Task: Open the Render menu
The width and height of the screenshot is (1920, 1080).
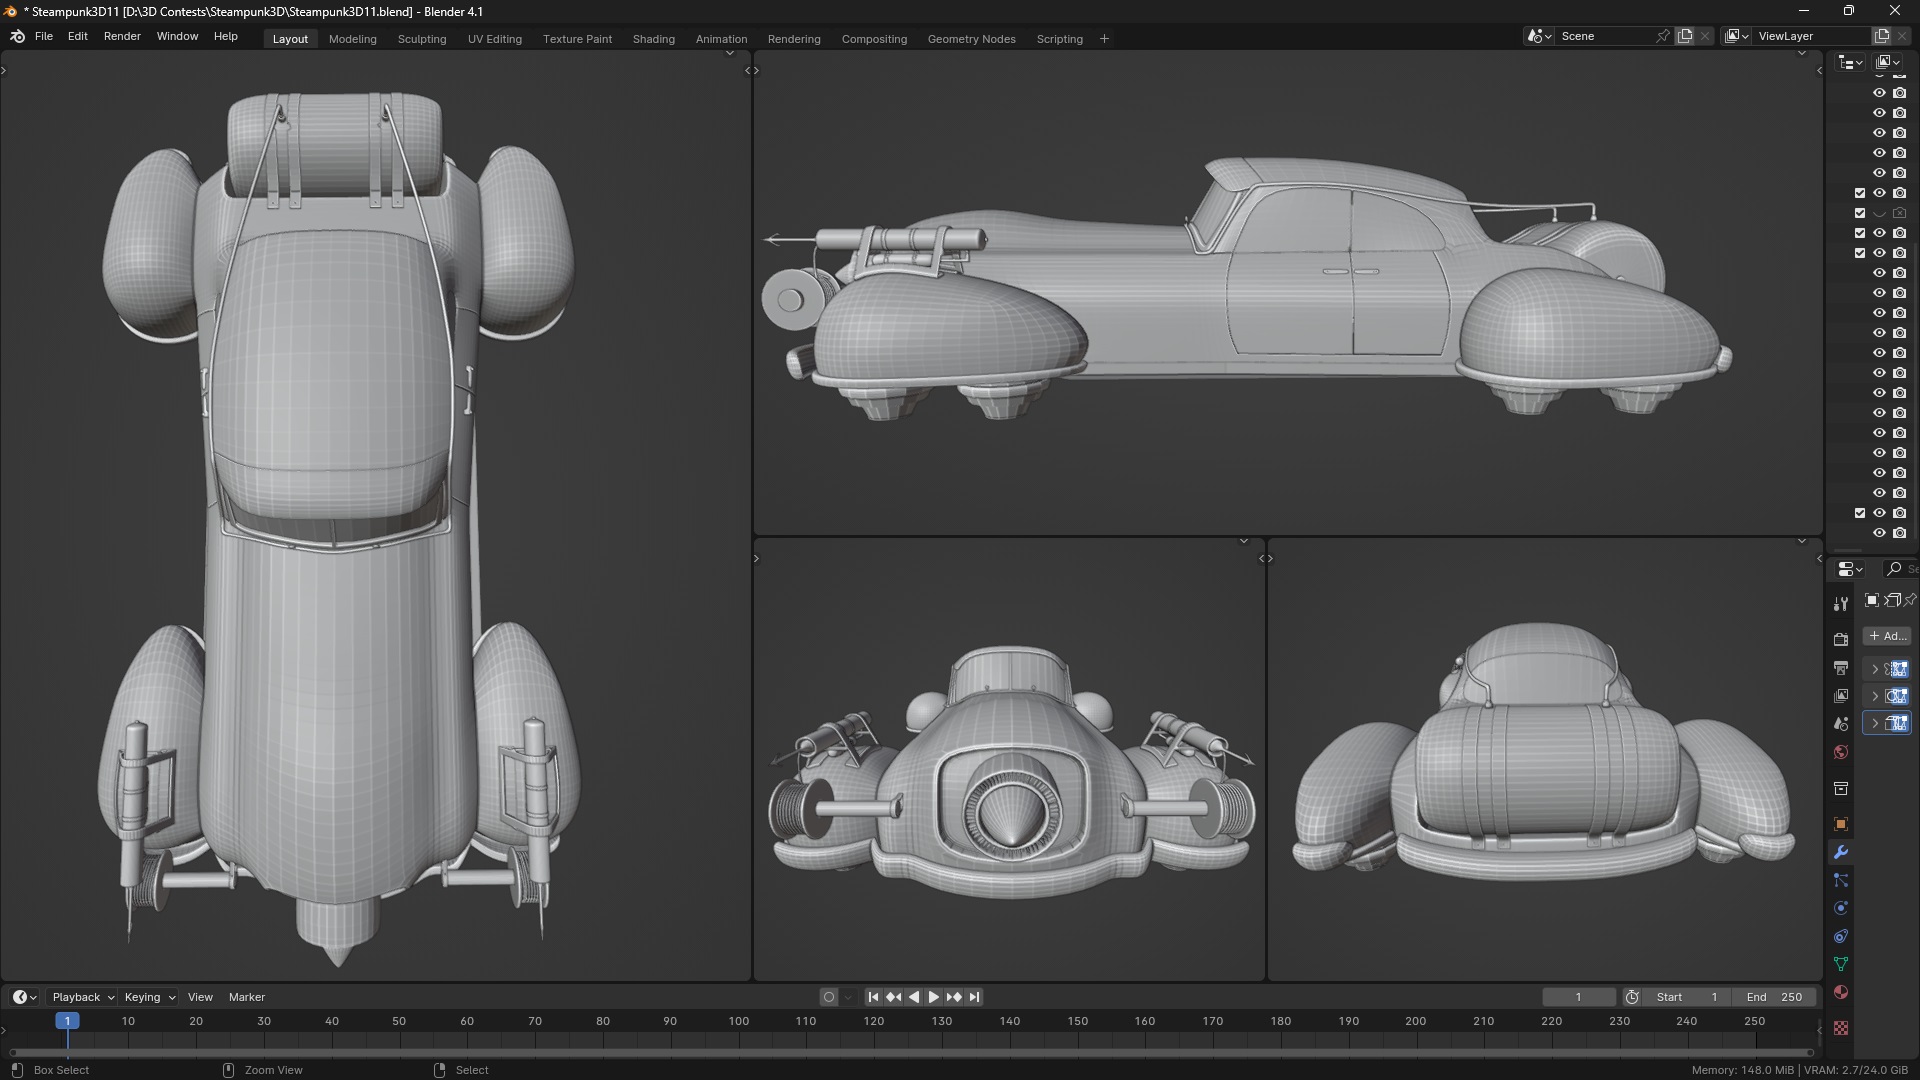Action: coord(122,36)
